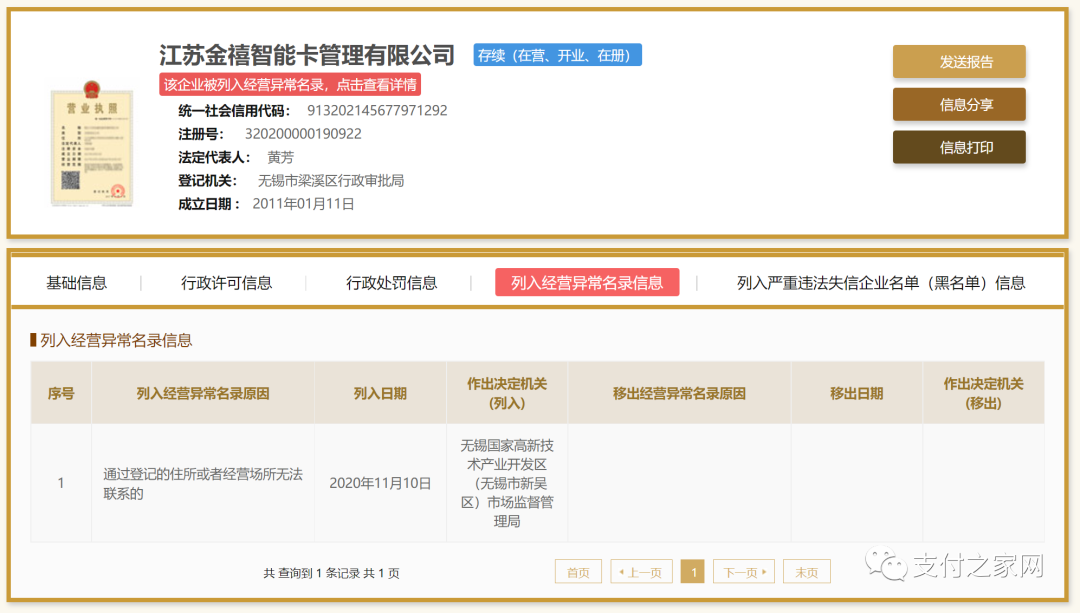This screenshot has width=1080, height=613.
Task: Select registration number 320200000190922
Action: [303, 134]
